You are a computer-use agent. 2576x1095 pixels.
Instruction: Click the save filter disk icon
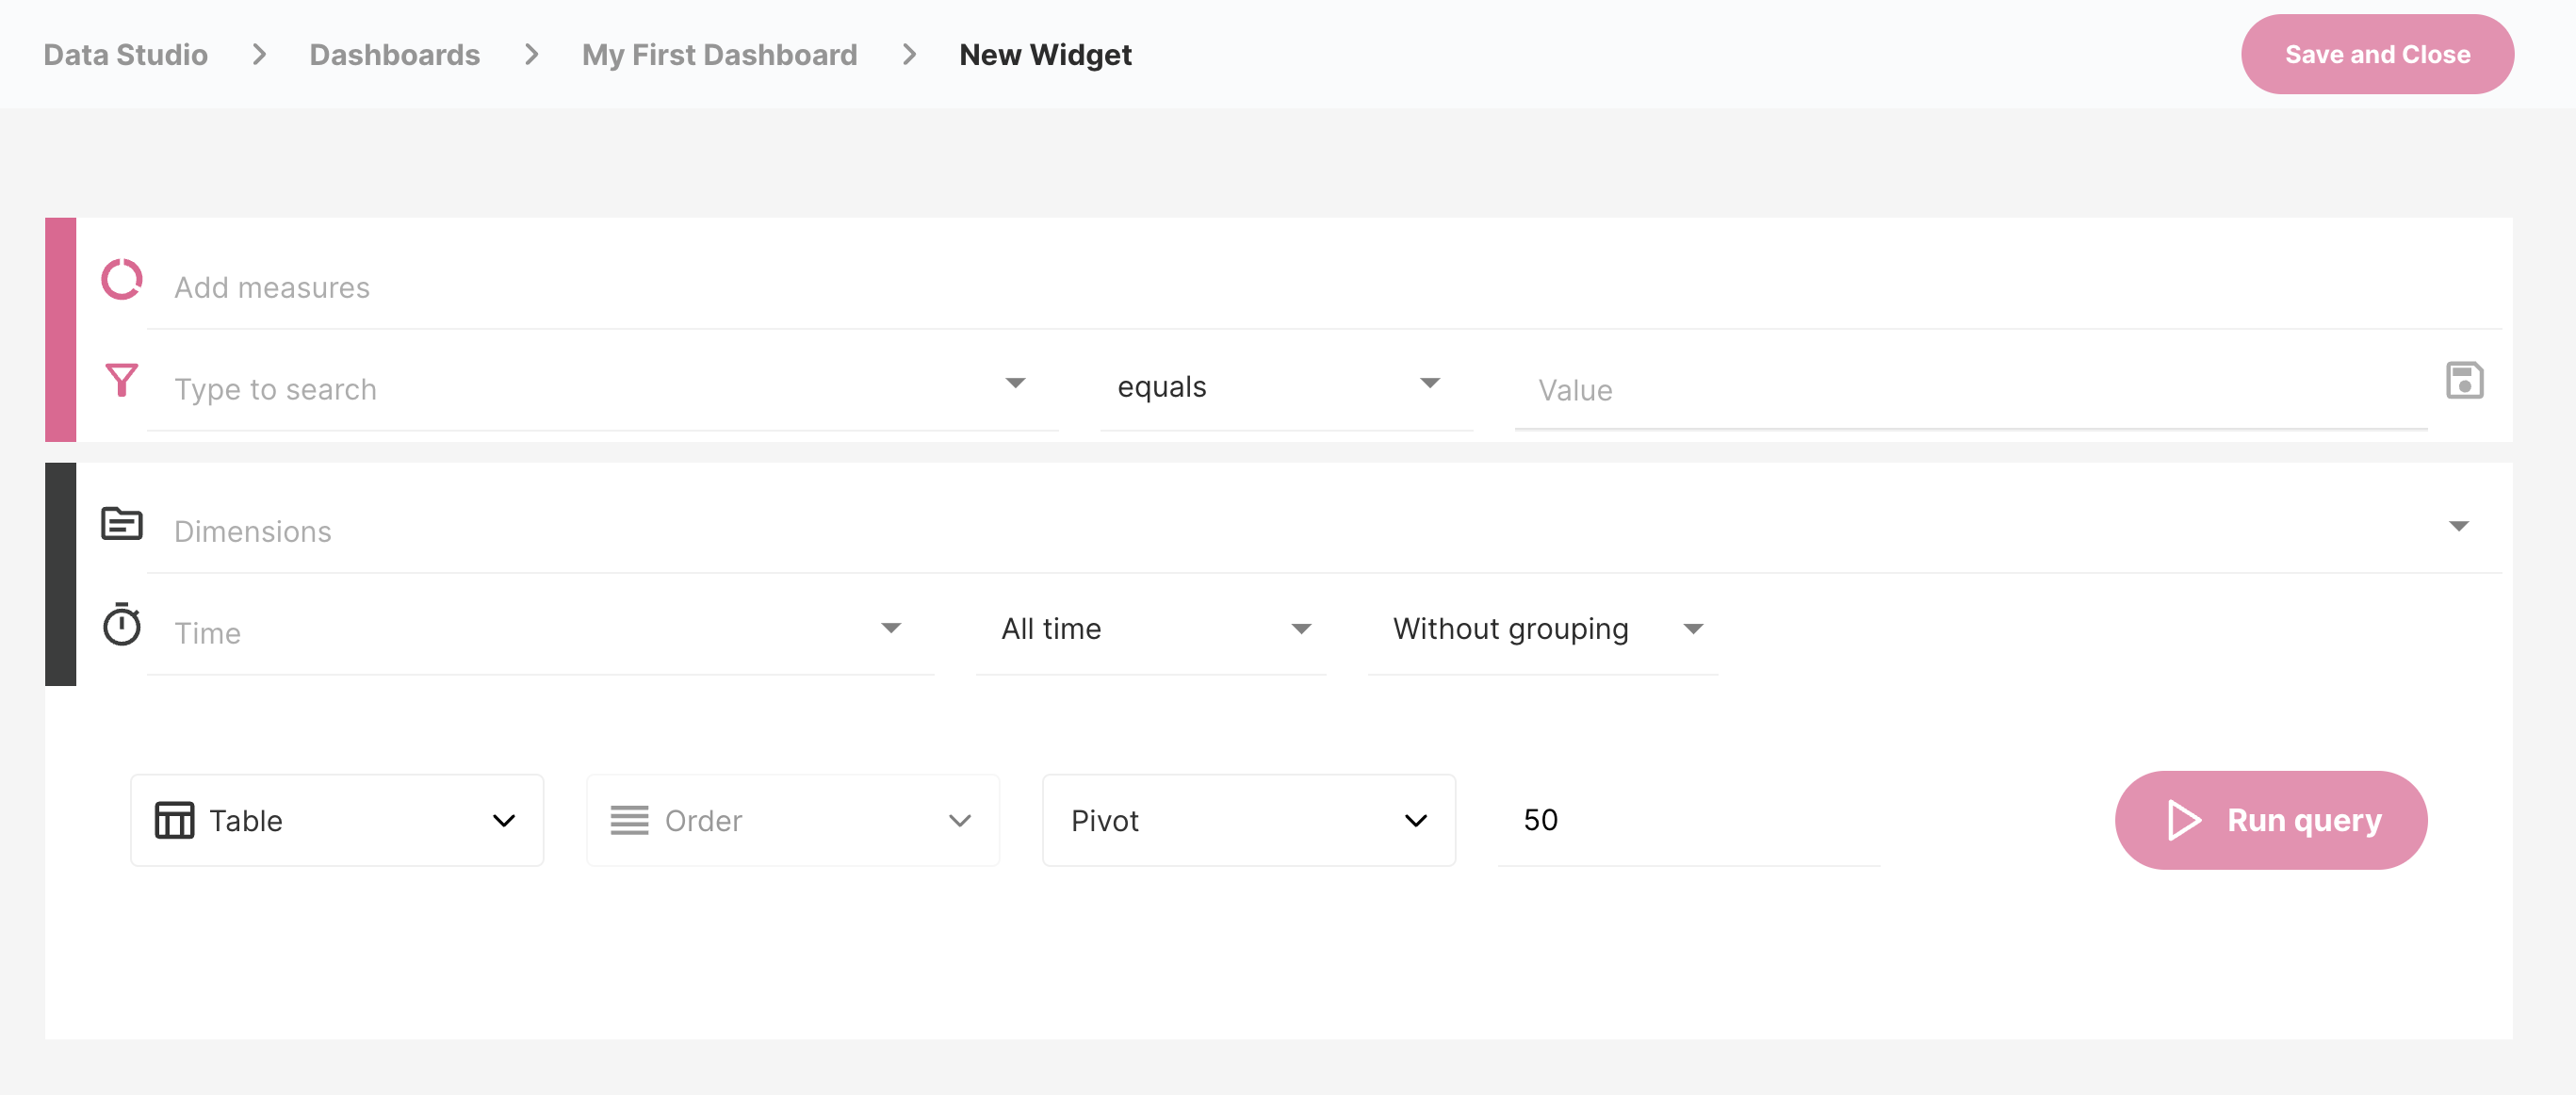[2464, 381]
